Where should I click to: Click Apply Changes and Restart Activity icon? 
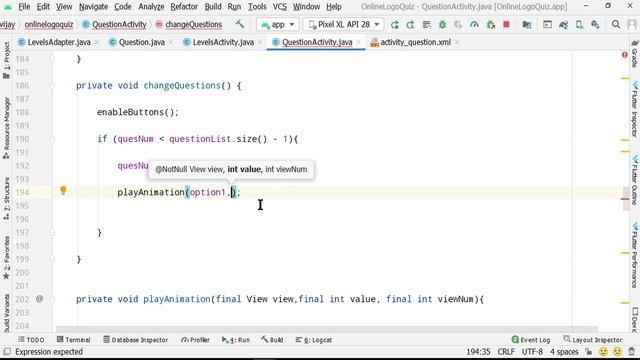[410, 25]
